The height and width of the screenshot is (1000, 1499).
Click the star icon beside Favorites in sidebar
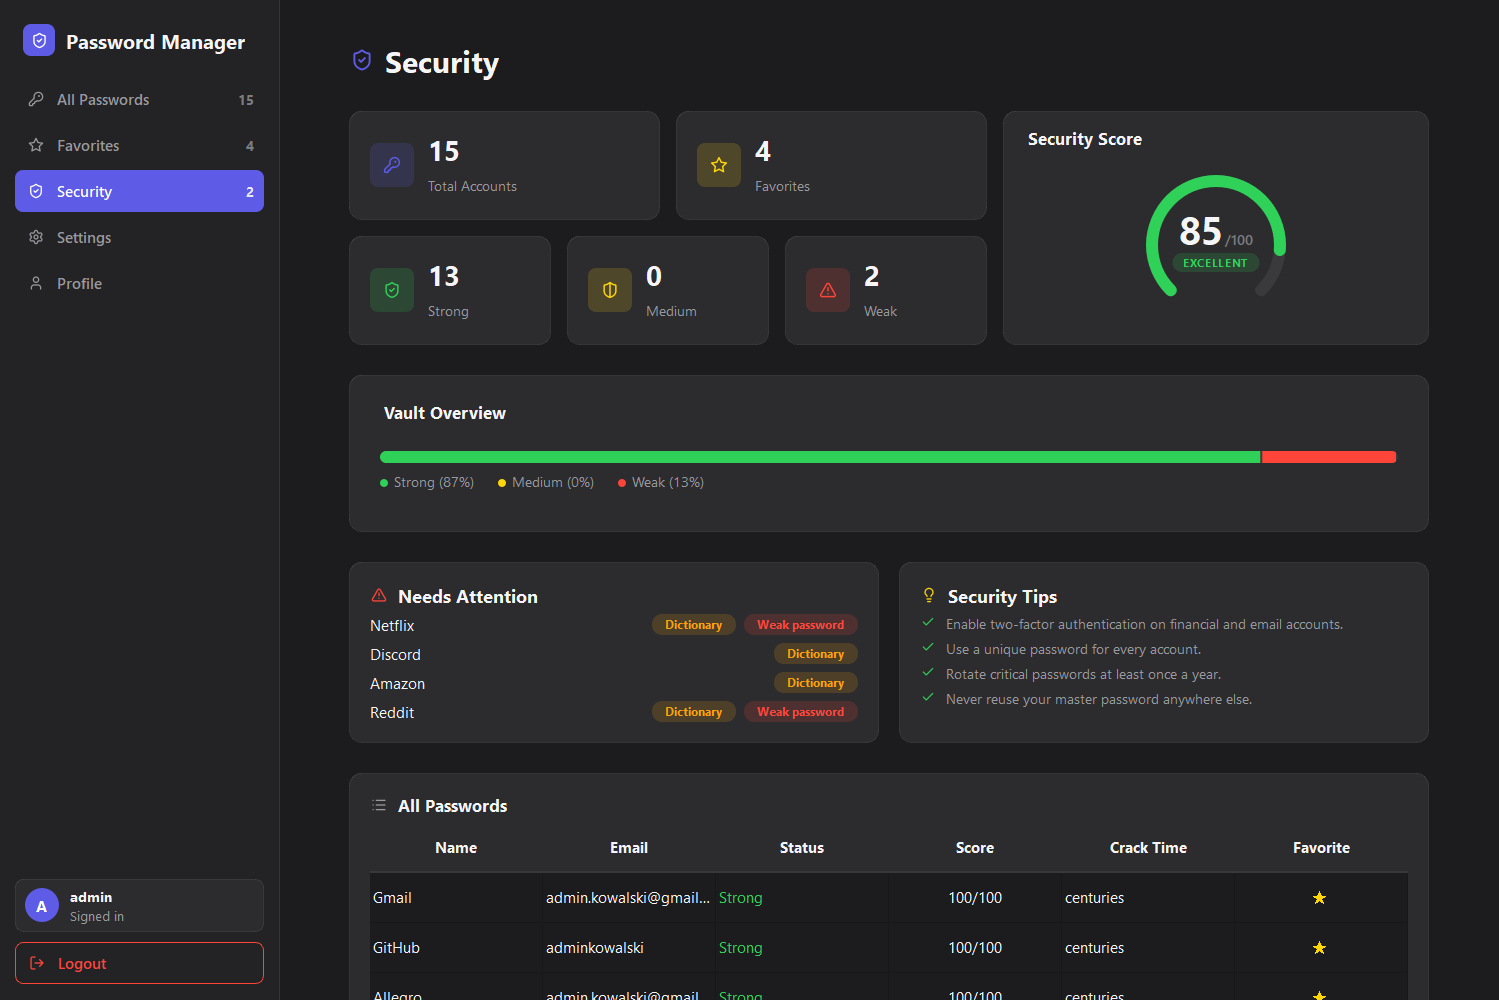(x=36, y=145)
